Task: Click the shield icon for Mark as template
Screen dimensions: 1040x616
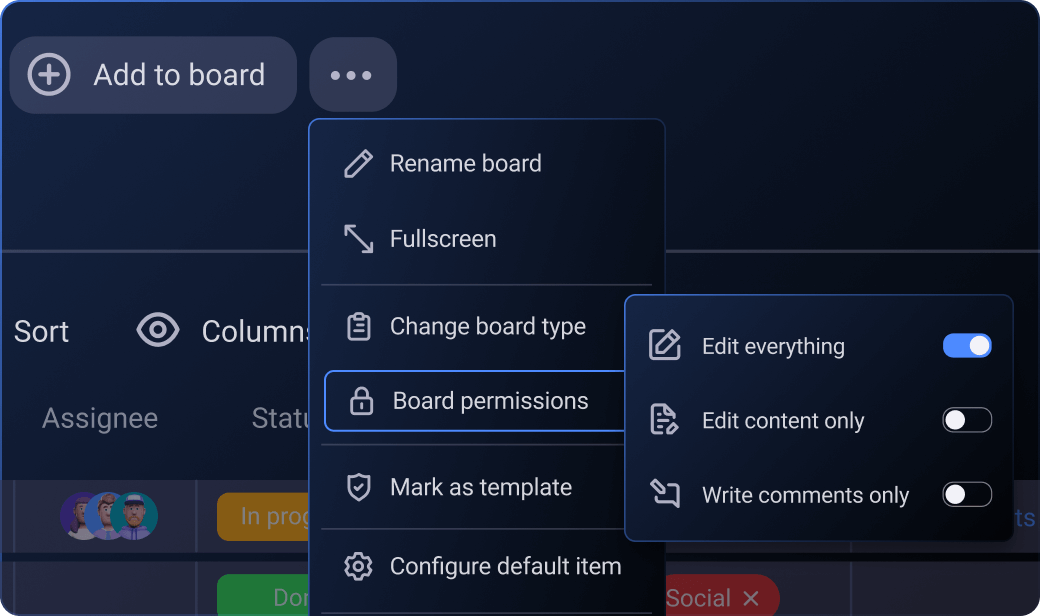Action: point(359,487)
